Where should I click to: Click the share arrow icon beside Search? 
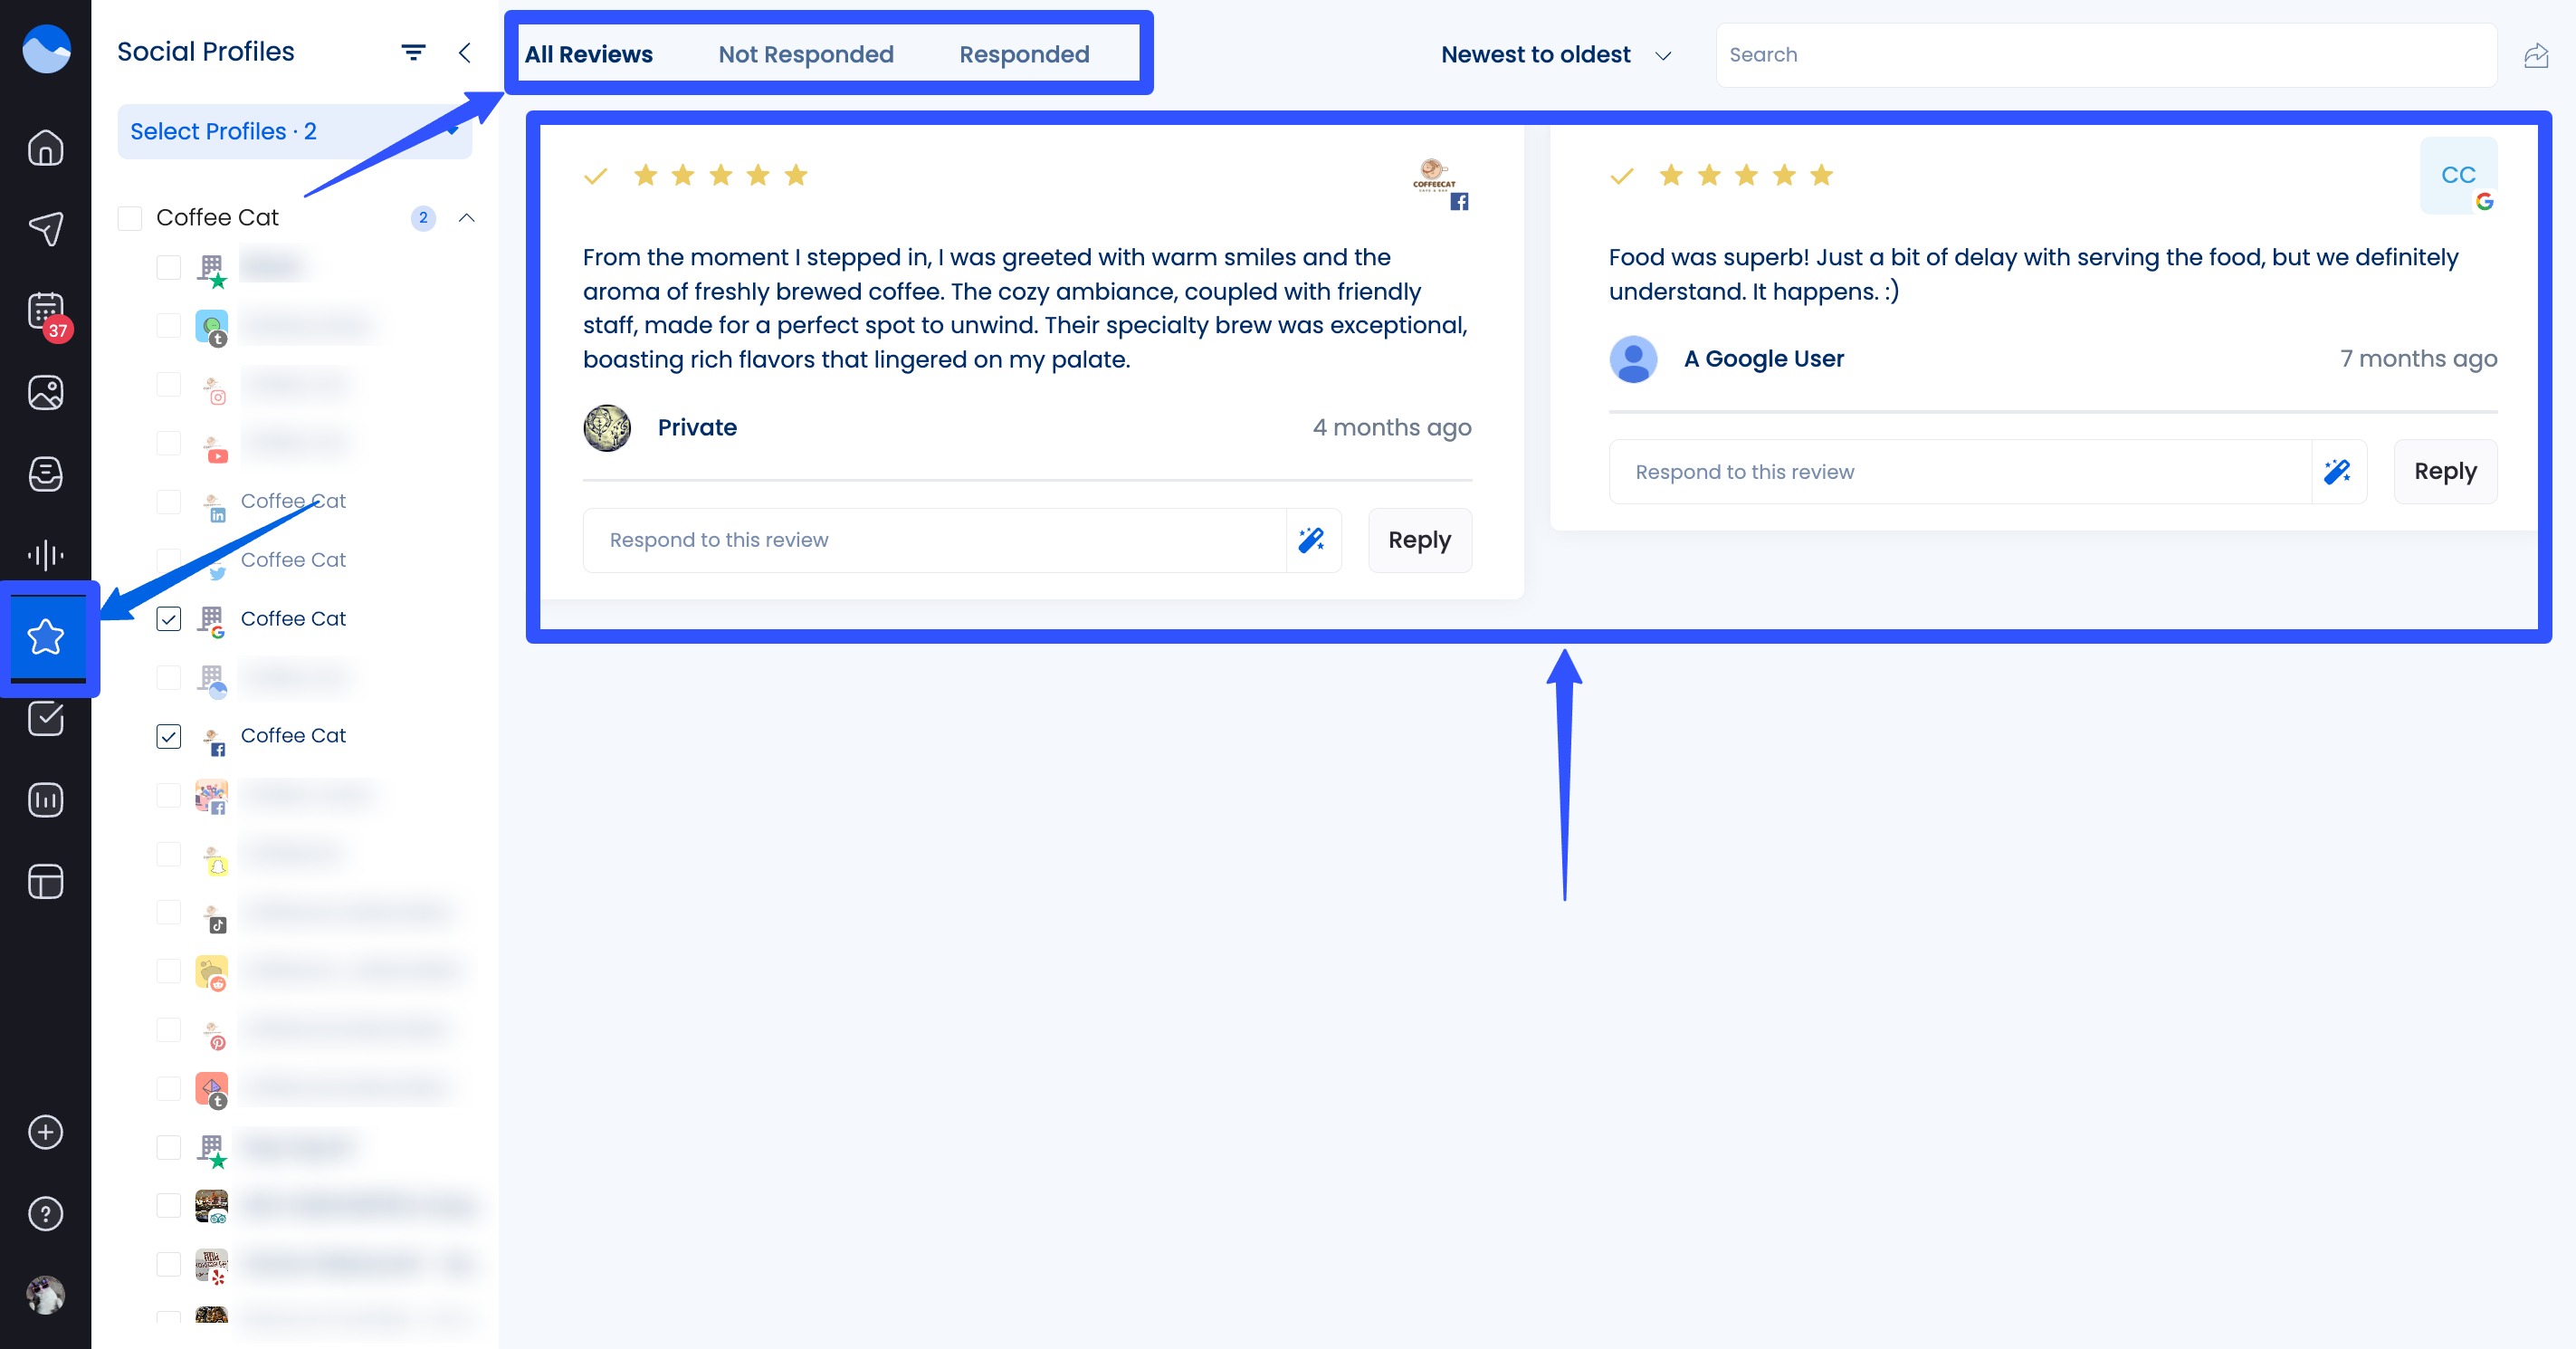point(2535,55)
